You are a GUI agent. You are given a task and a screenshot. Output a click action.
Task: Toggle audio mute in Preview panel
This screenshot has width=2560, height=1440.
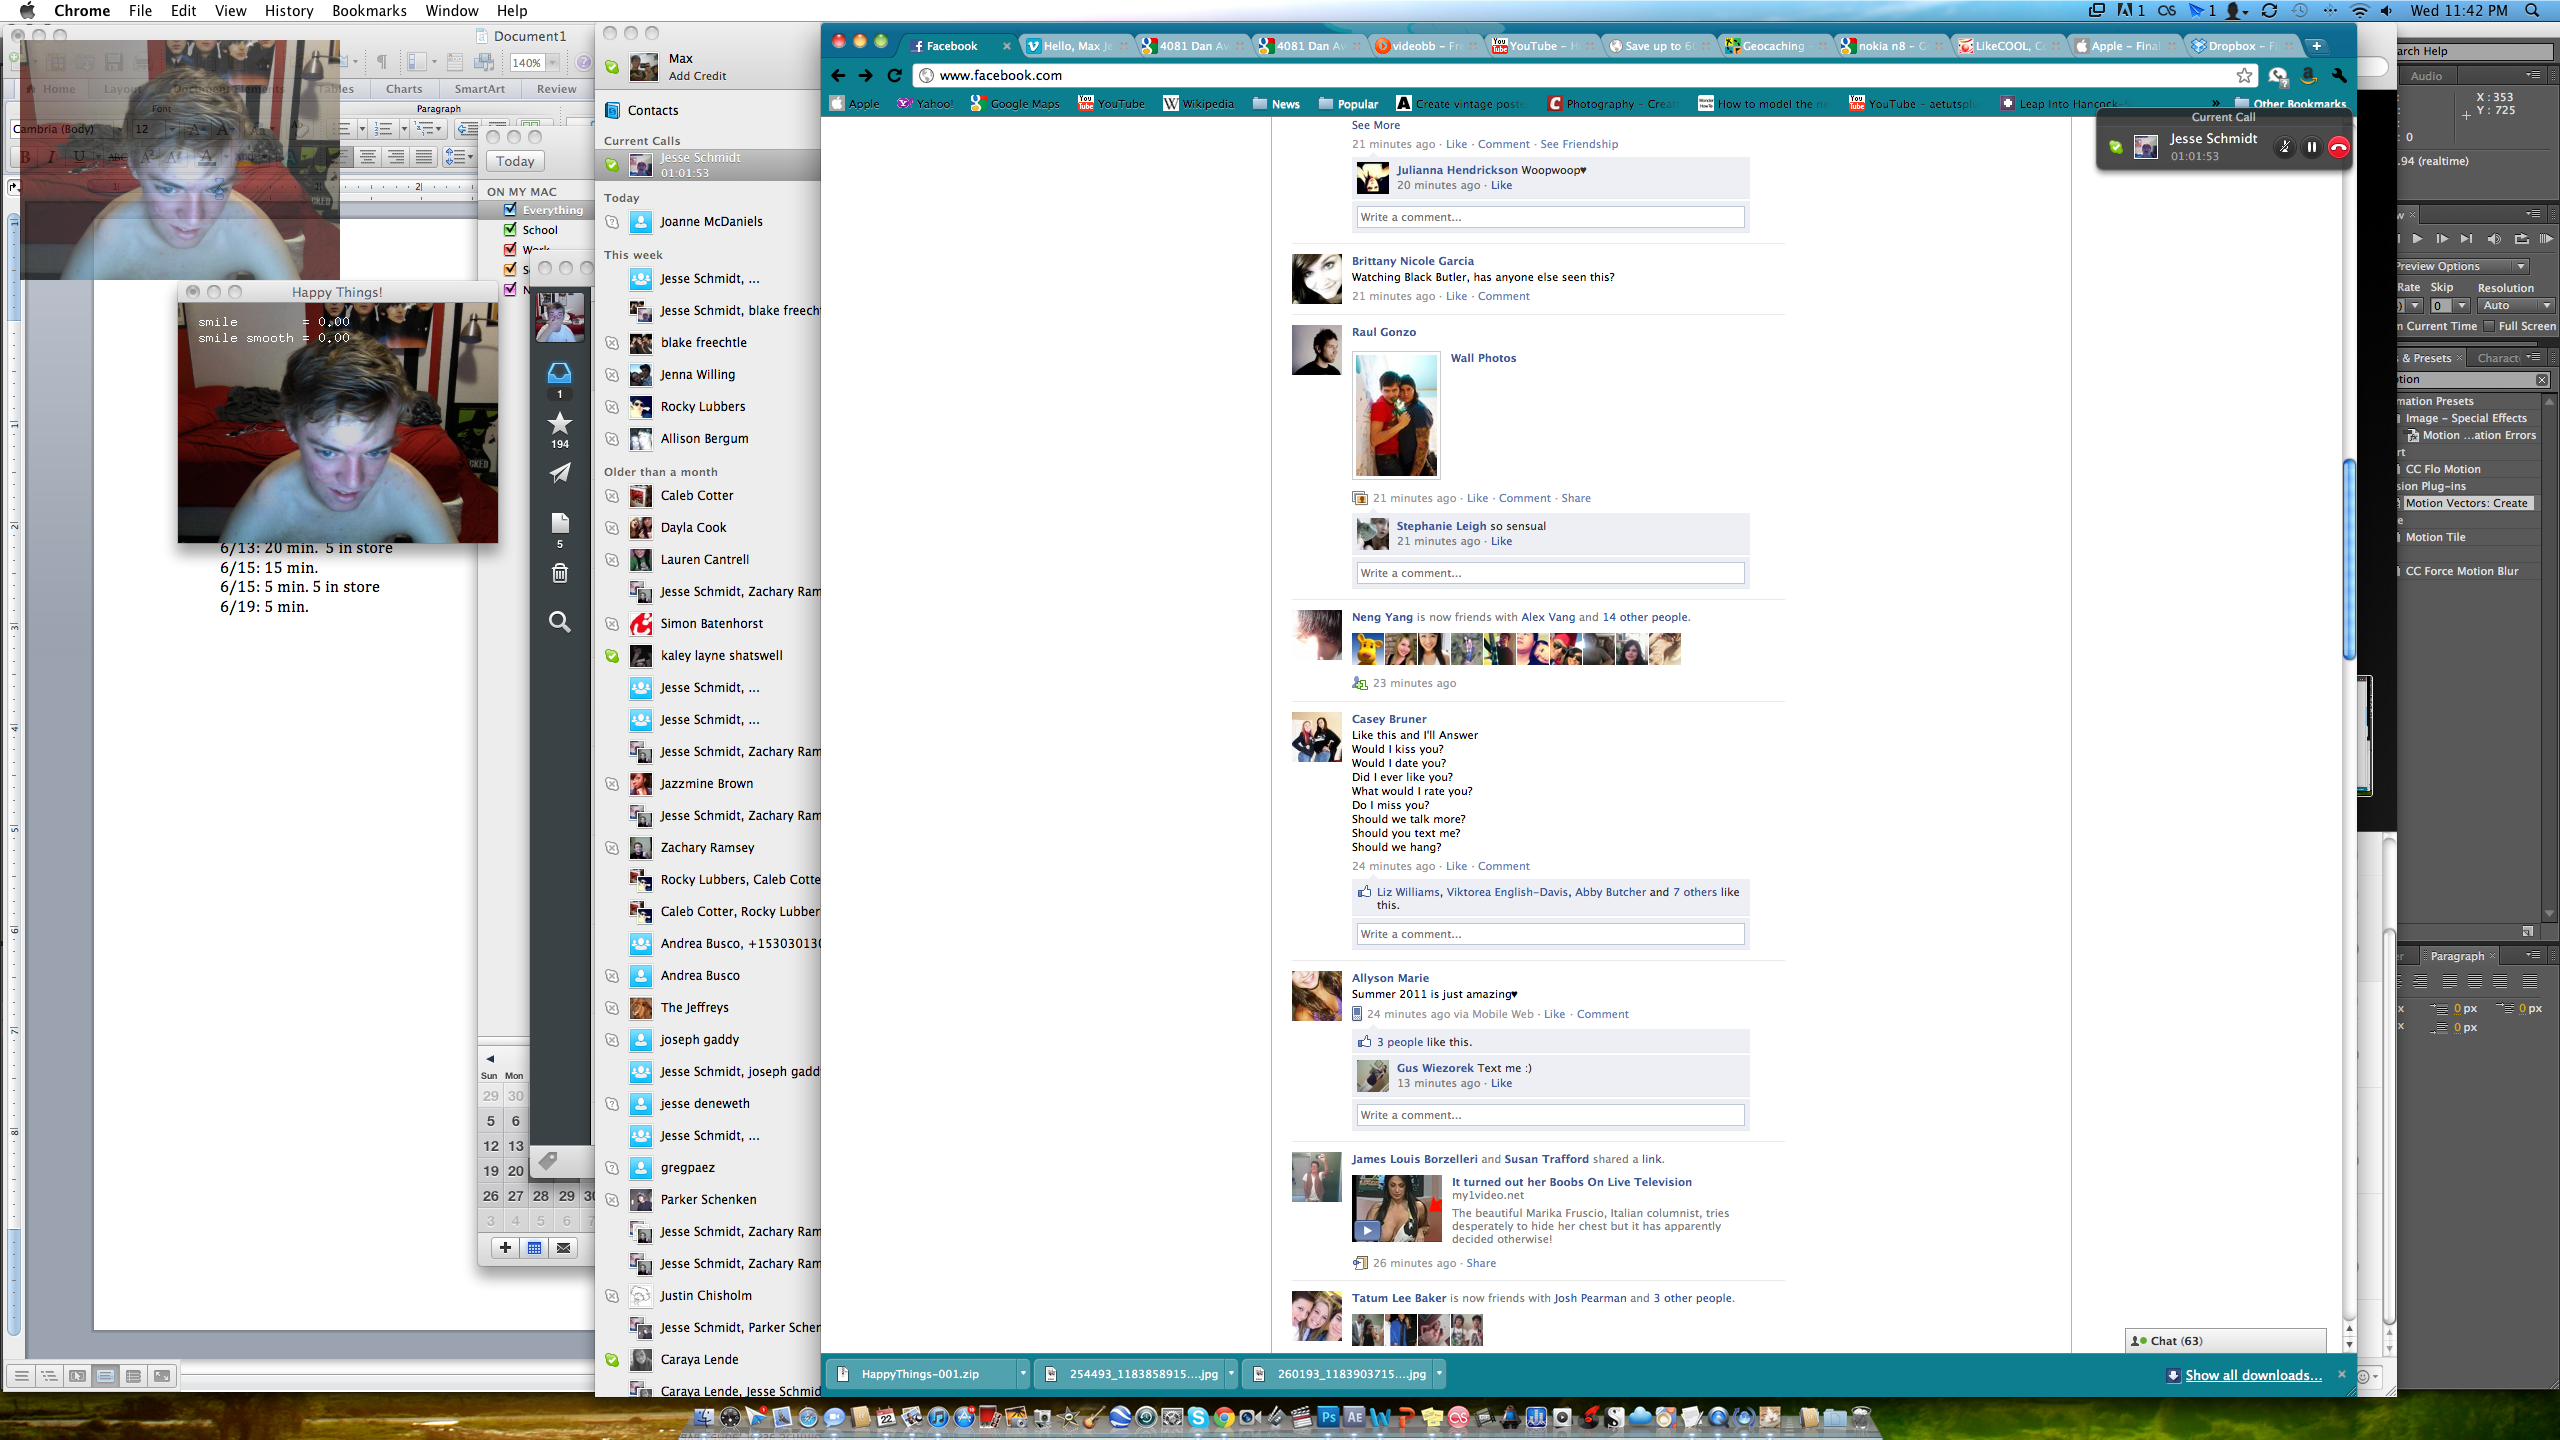click(2494, 239)
